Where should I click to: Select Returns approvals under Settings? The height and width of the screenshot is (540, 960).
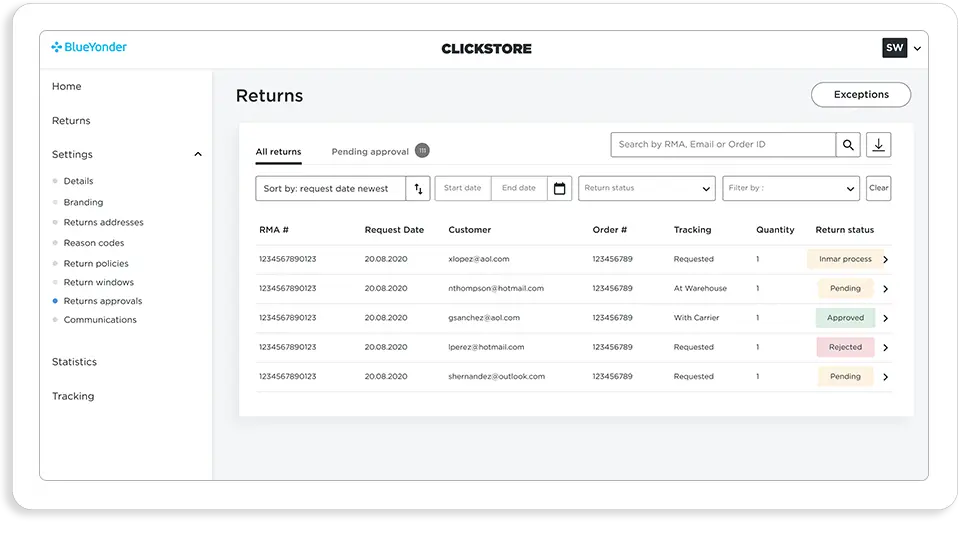tap(103, 301)
